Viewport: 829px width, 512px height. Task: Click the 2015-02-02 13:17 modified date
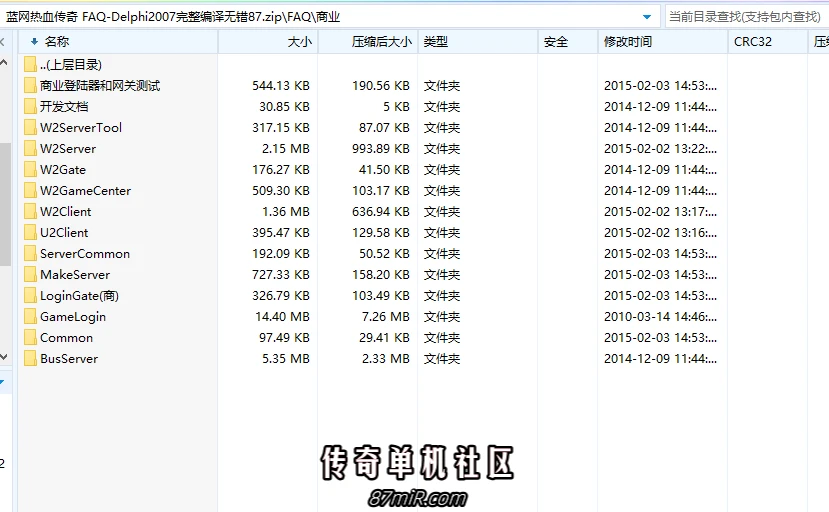click(x=660, y=212)
